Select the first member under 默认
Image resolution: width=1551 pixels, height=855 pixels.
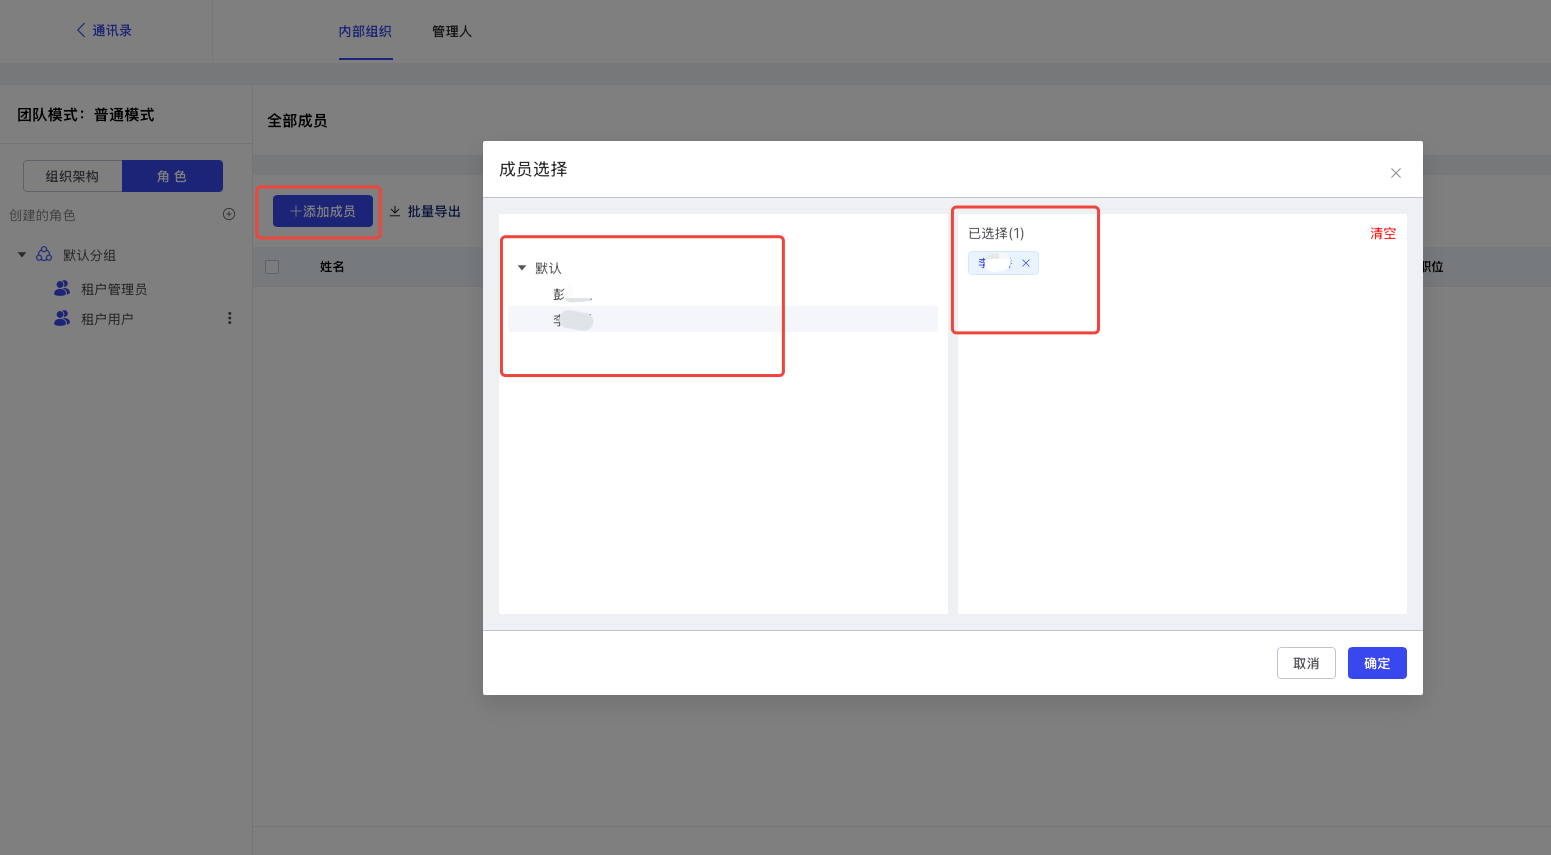[x=572, y=294]
